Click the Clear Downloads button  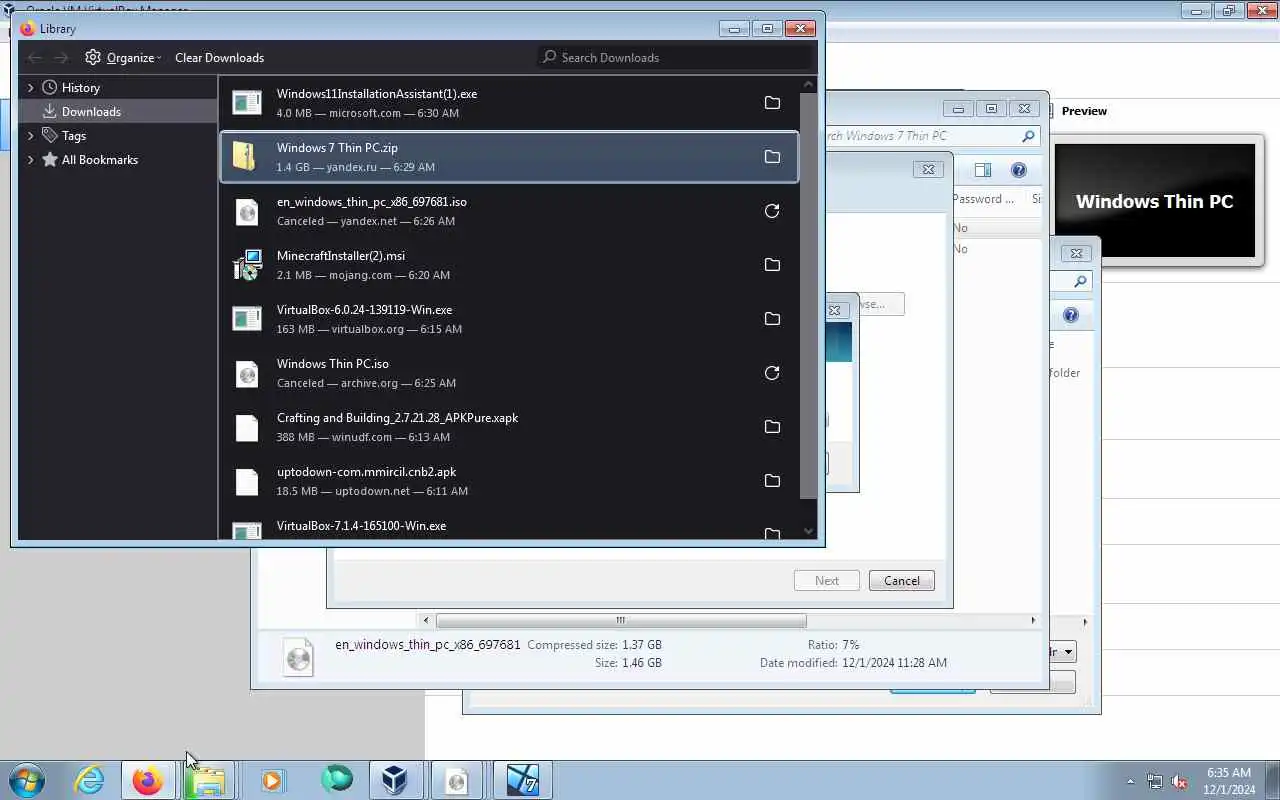(219, 57)
